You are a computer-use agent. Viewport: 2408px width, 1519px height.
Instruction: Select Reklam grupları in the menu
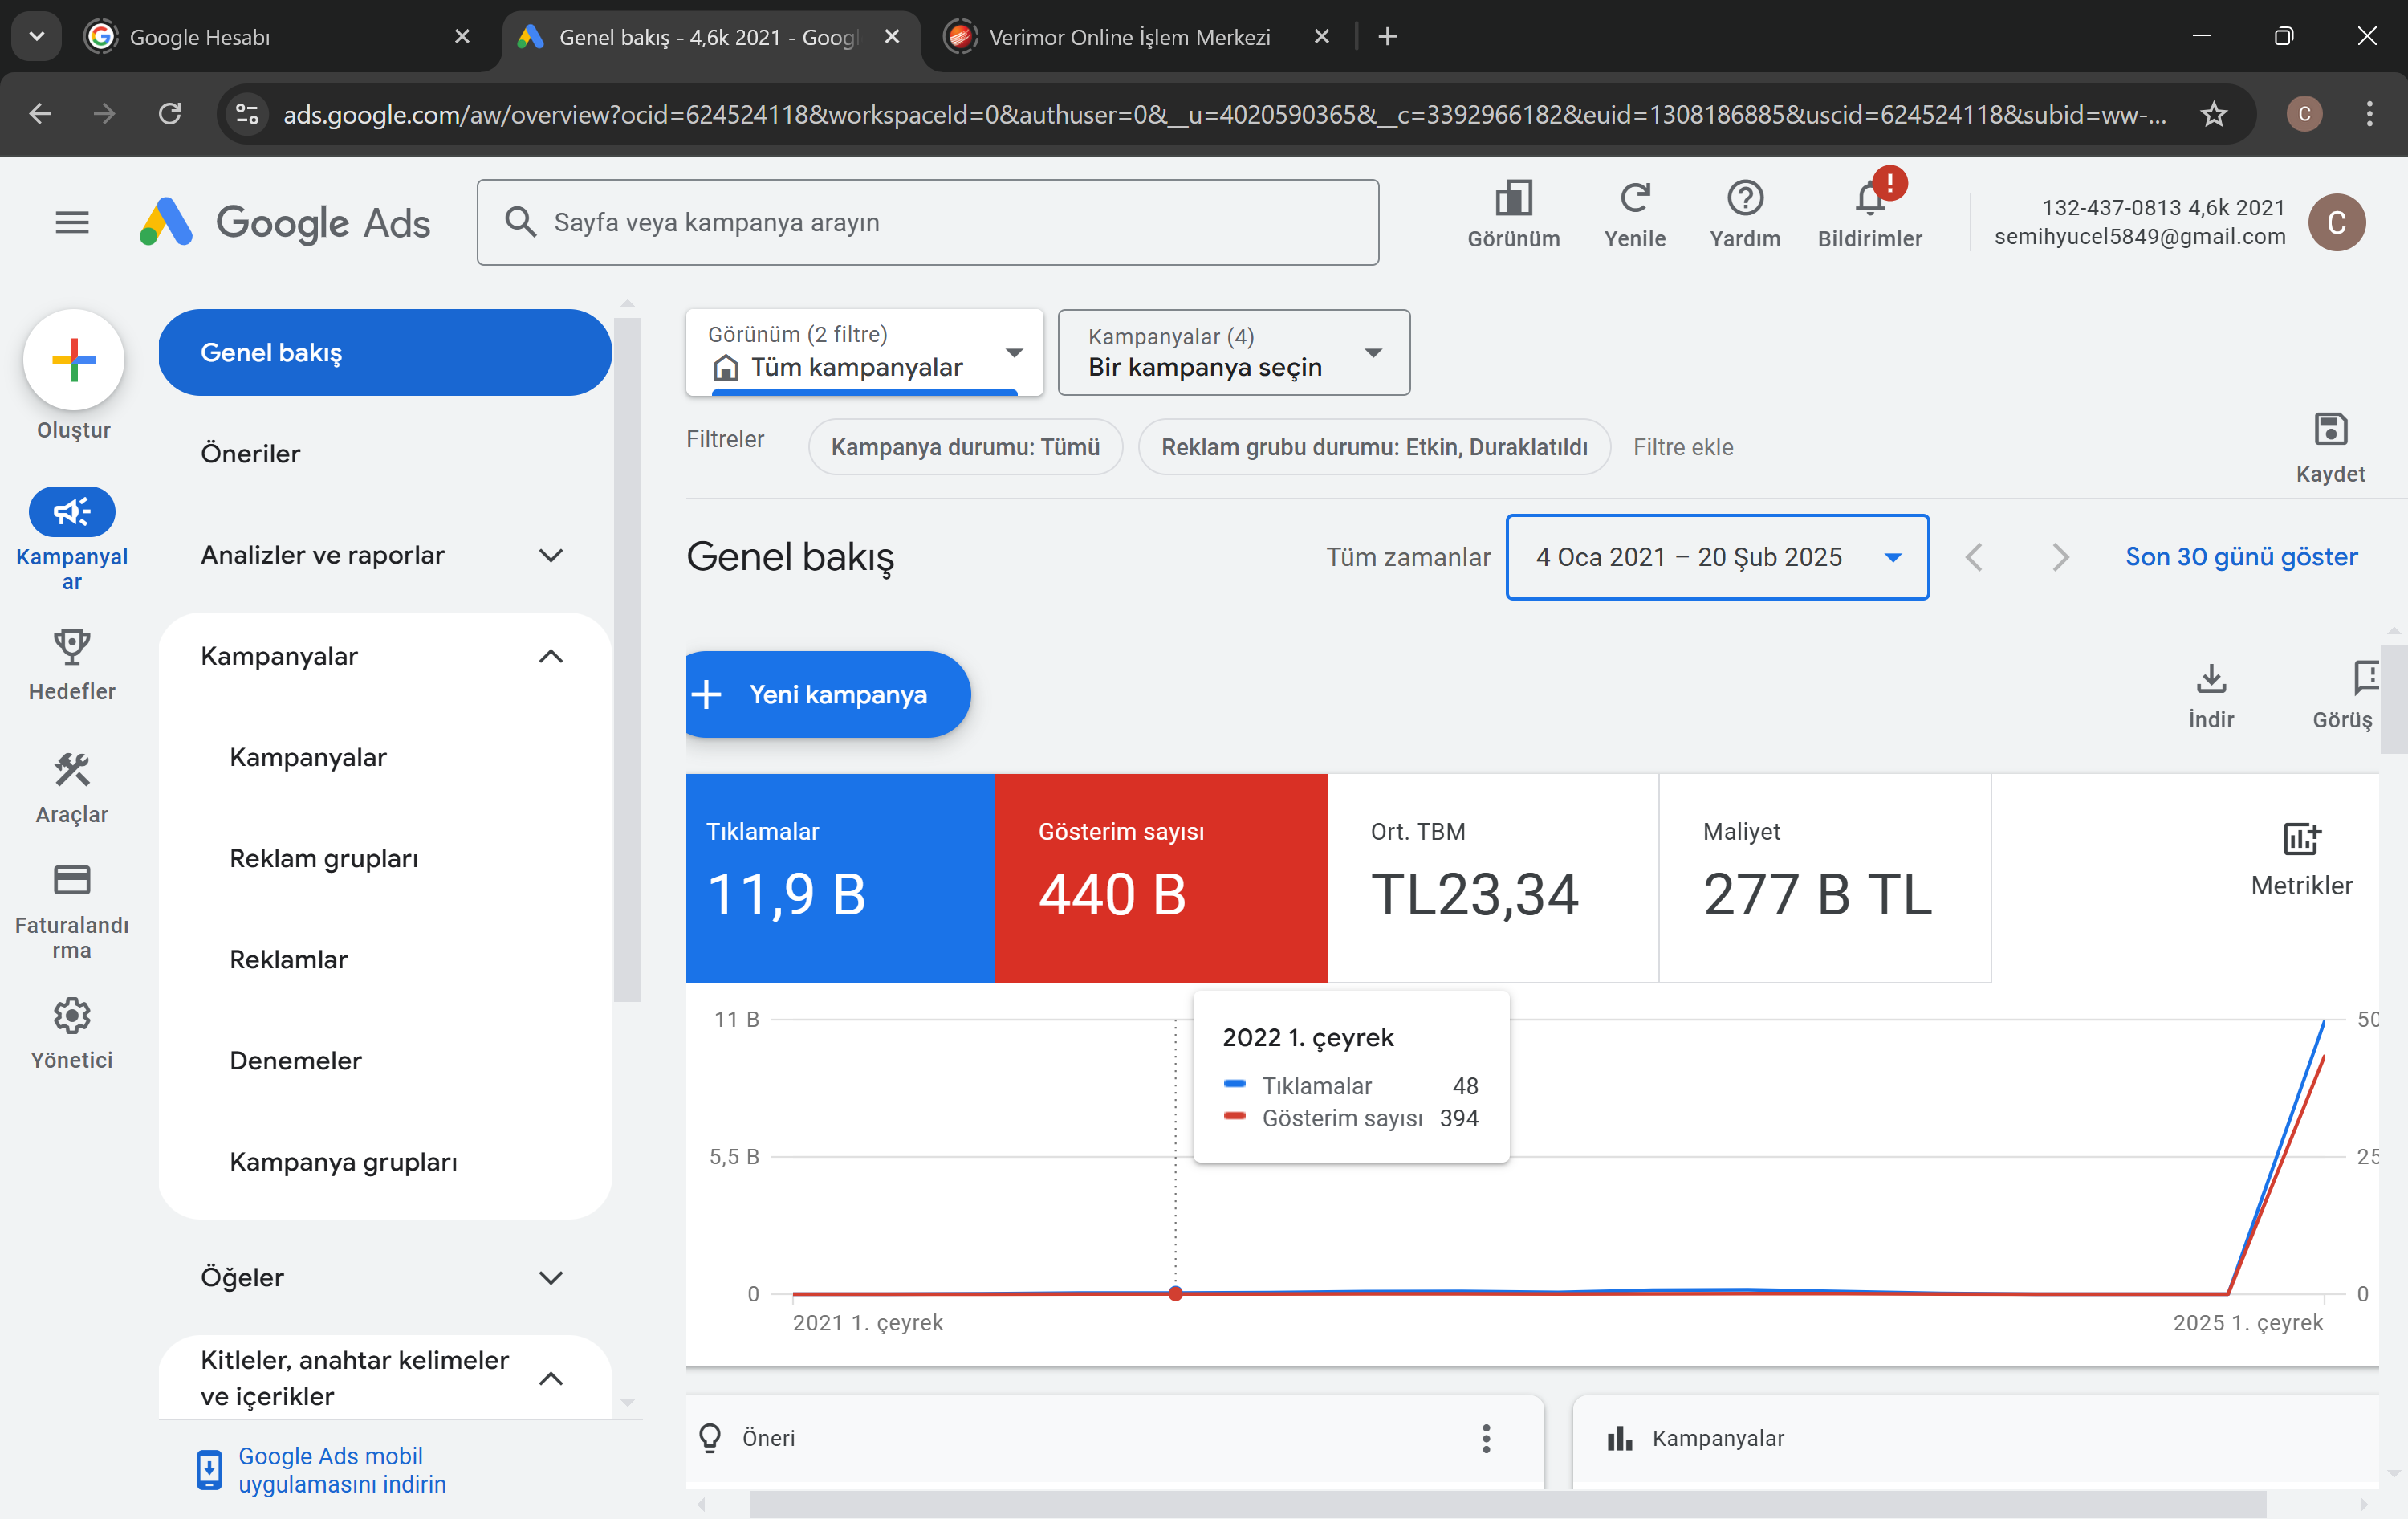[x=324, y=858]
